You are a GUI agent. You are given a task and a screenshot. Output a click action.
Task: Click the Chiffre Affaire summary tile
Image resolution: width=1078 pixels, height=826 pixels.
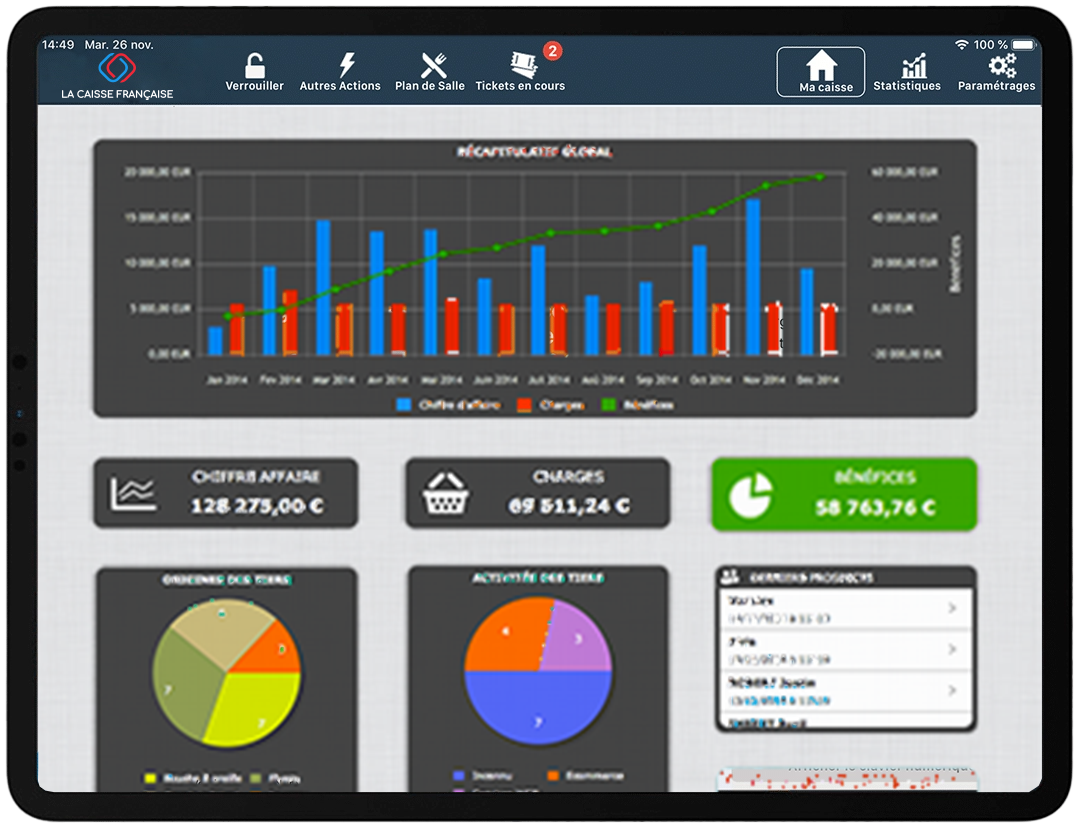point(225,493)
